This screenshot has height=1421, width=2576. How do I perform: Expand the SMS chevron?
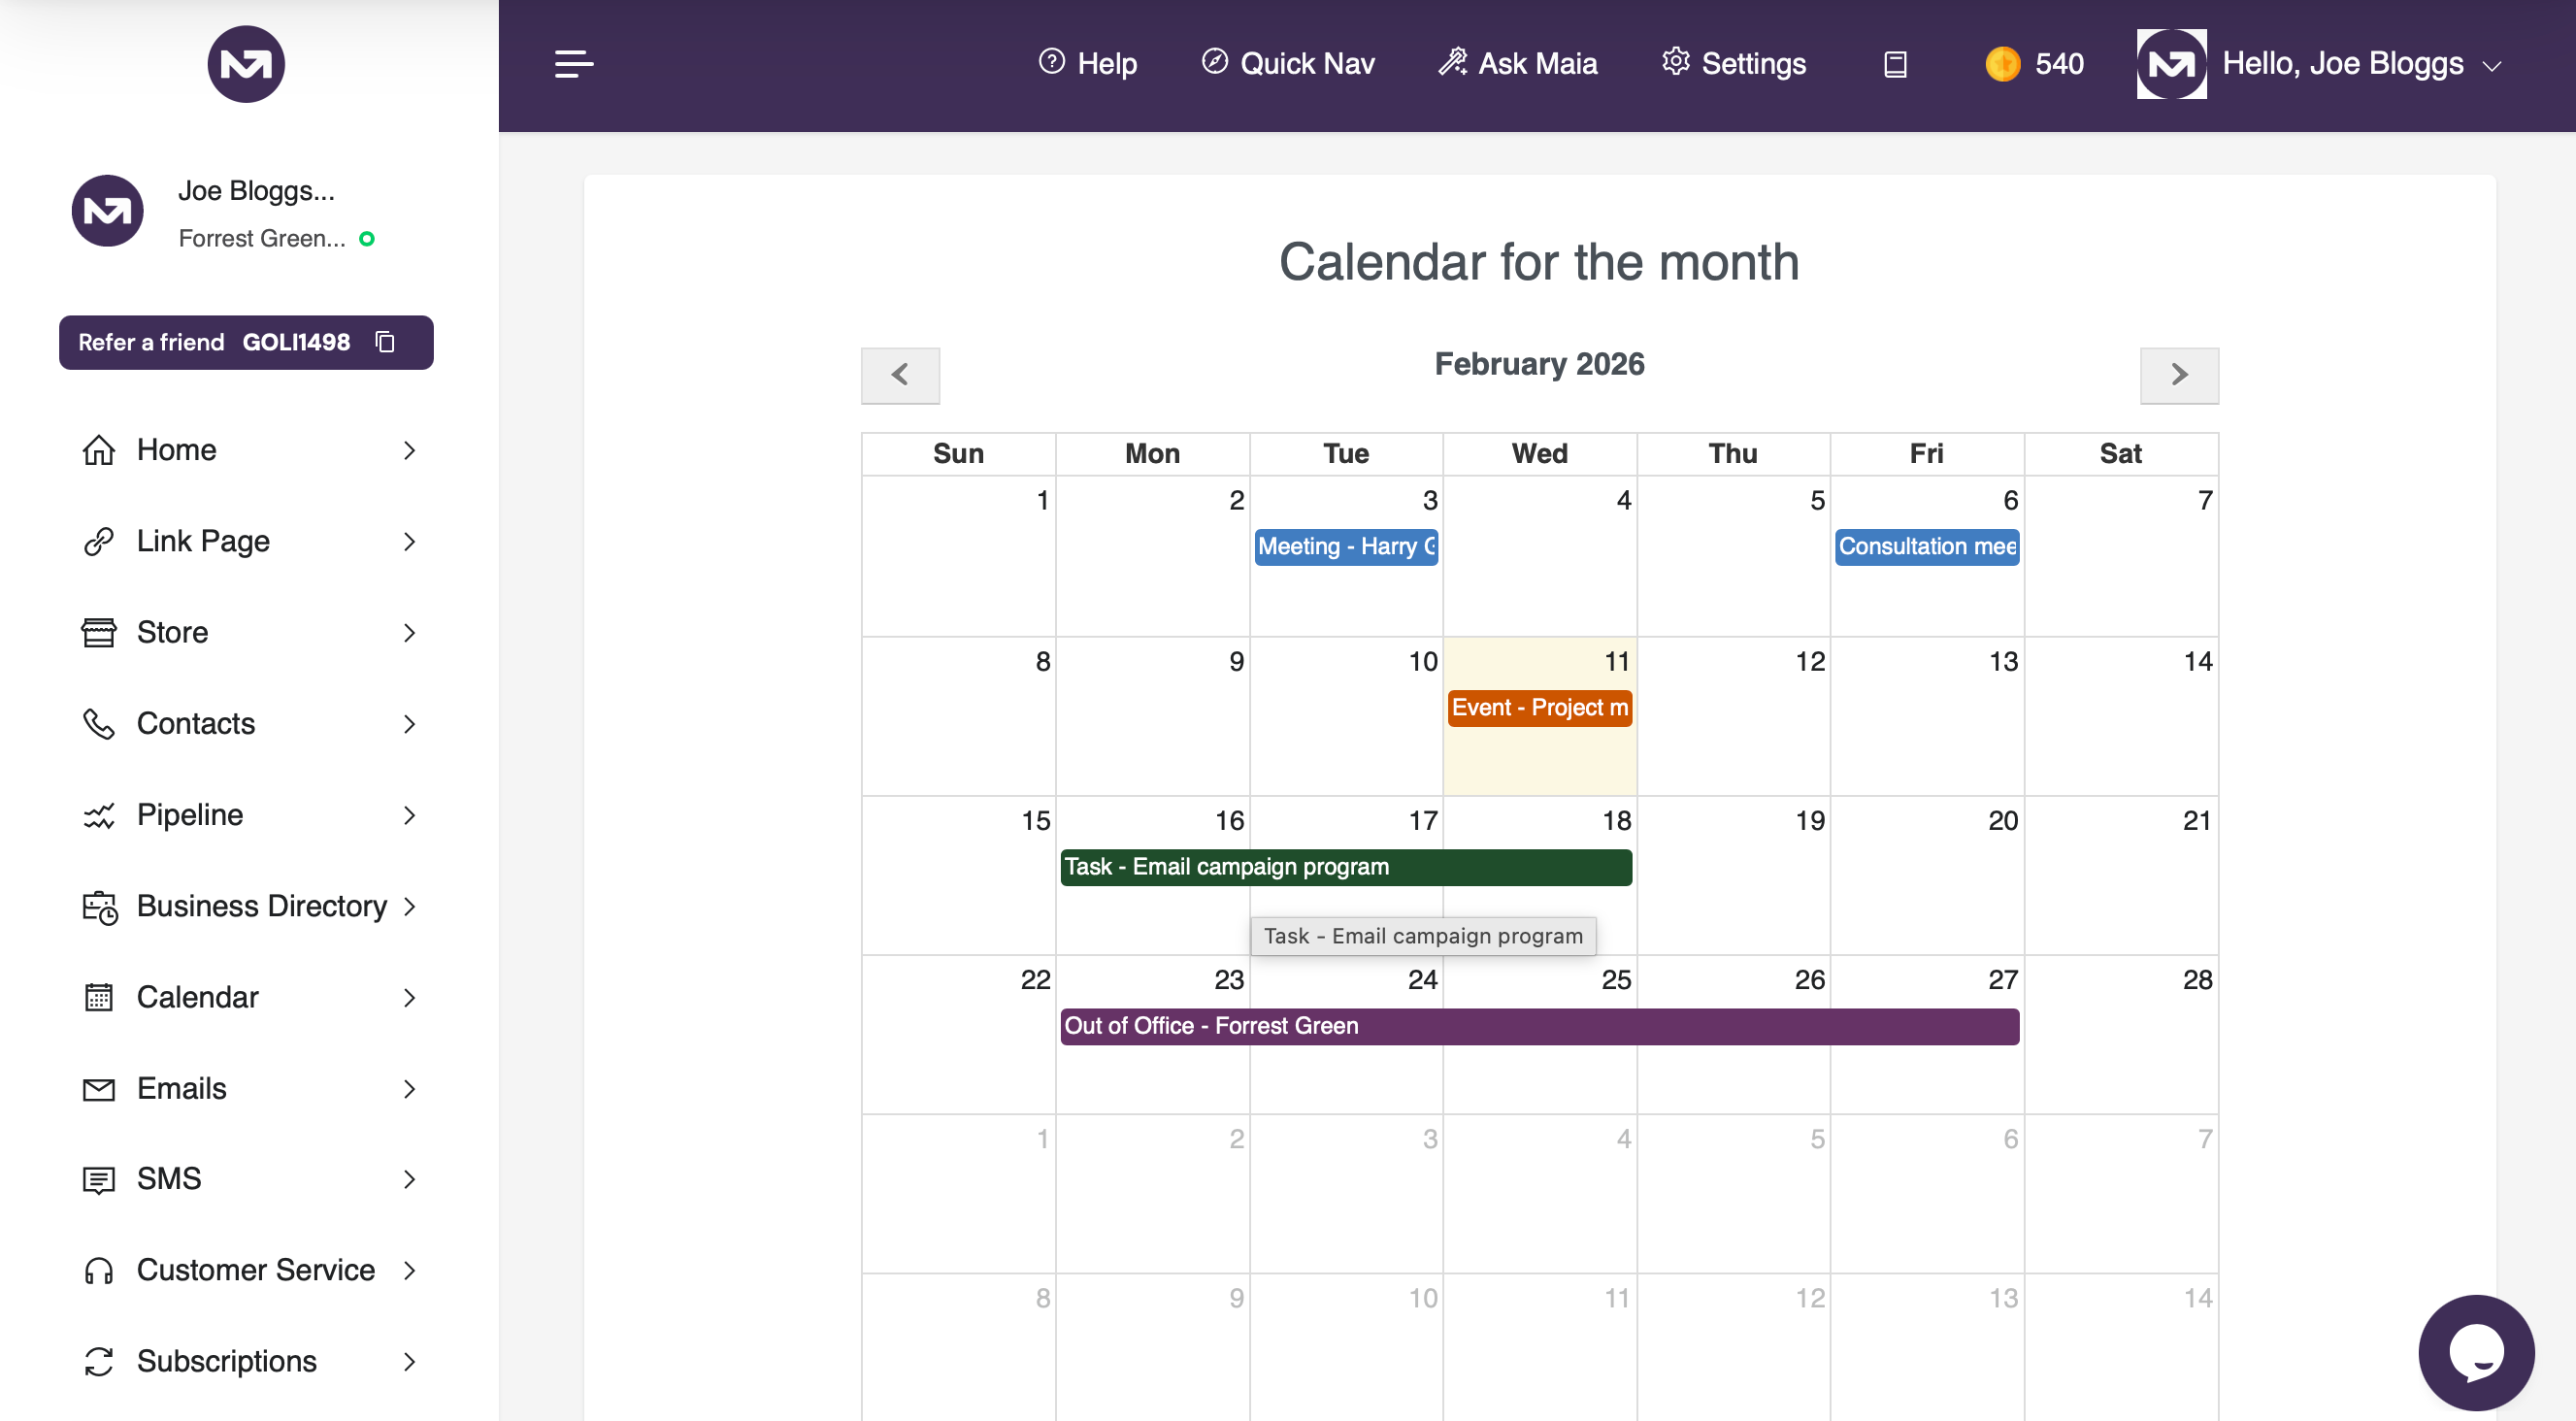(x=409, y=1180)
